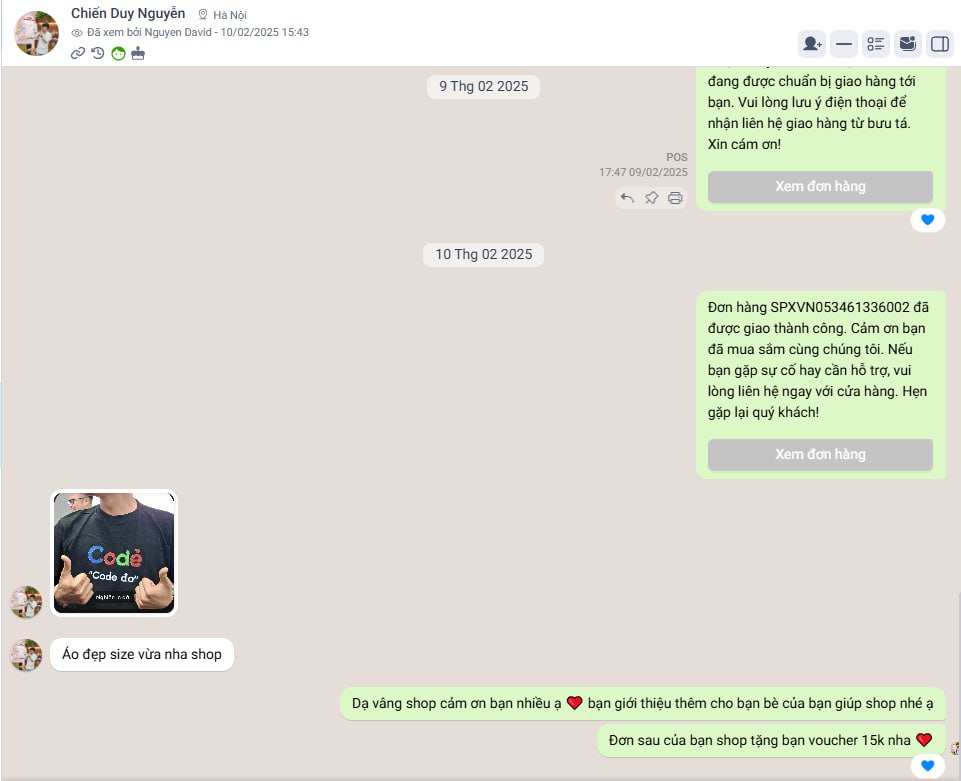The height and width of the screenshot is (781, 961).
Task: Click heart reaction under 9 Thg 02 message
Action: [x=927, y=219]
